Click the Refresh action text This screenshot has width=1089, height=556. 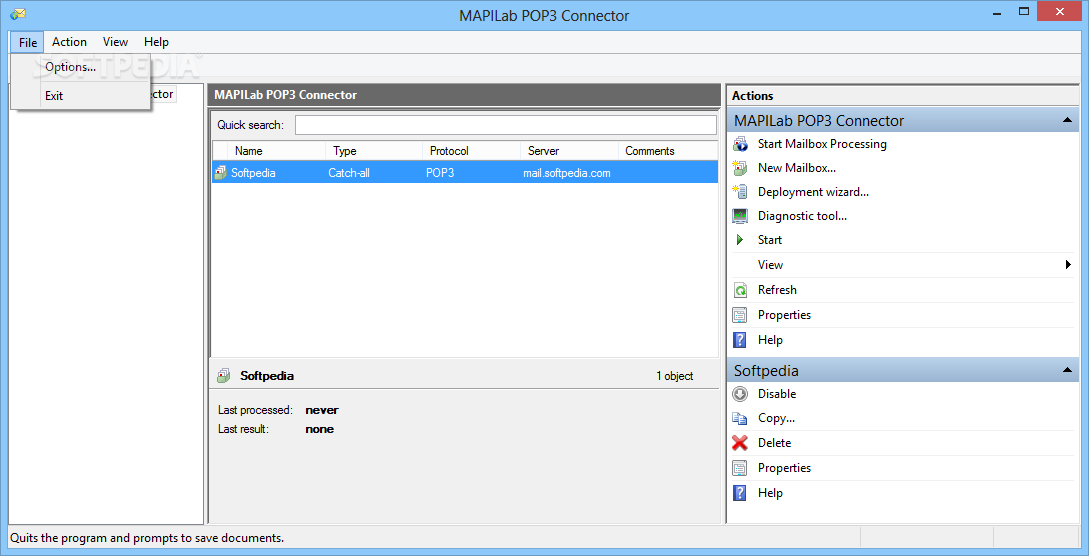pyautogui.click(x=777, y=290)
